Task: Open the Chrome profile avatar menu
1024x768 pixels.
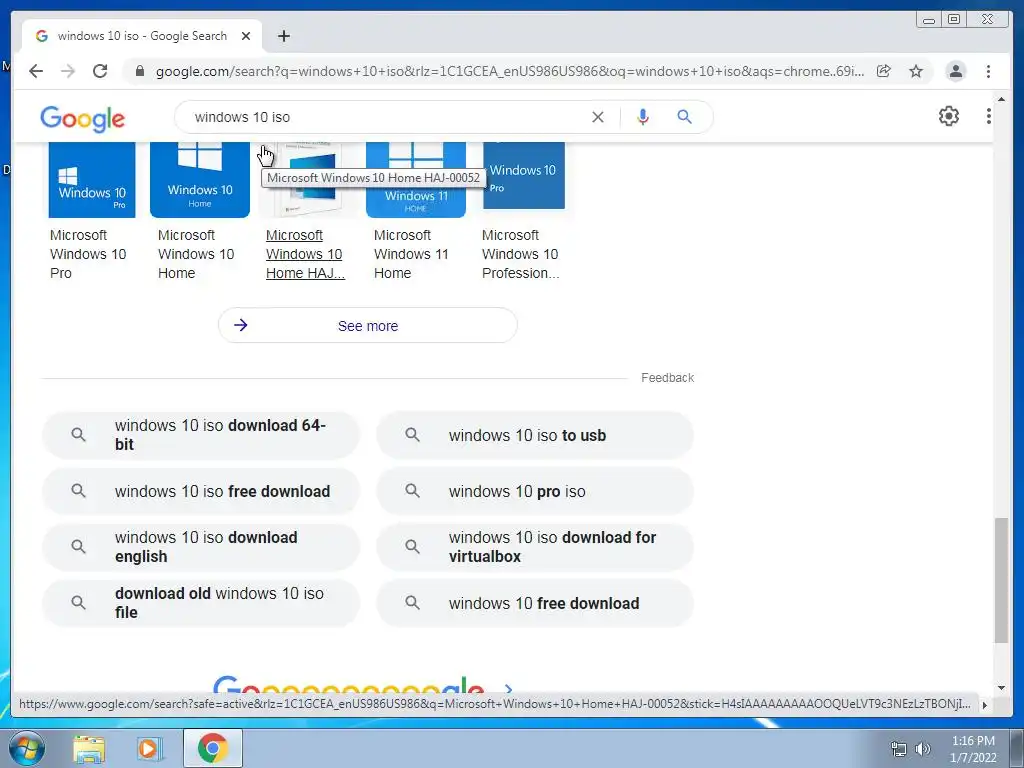Action: (x=955, y=71)
